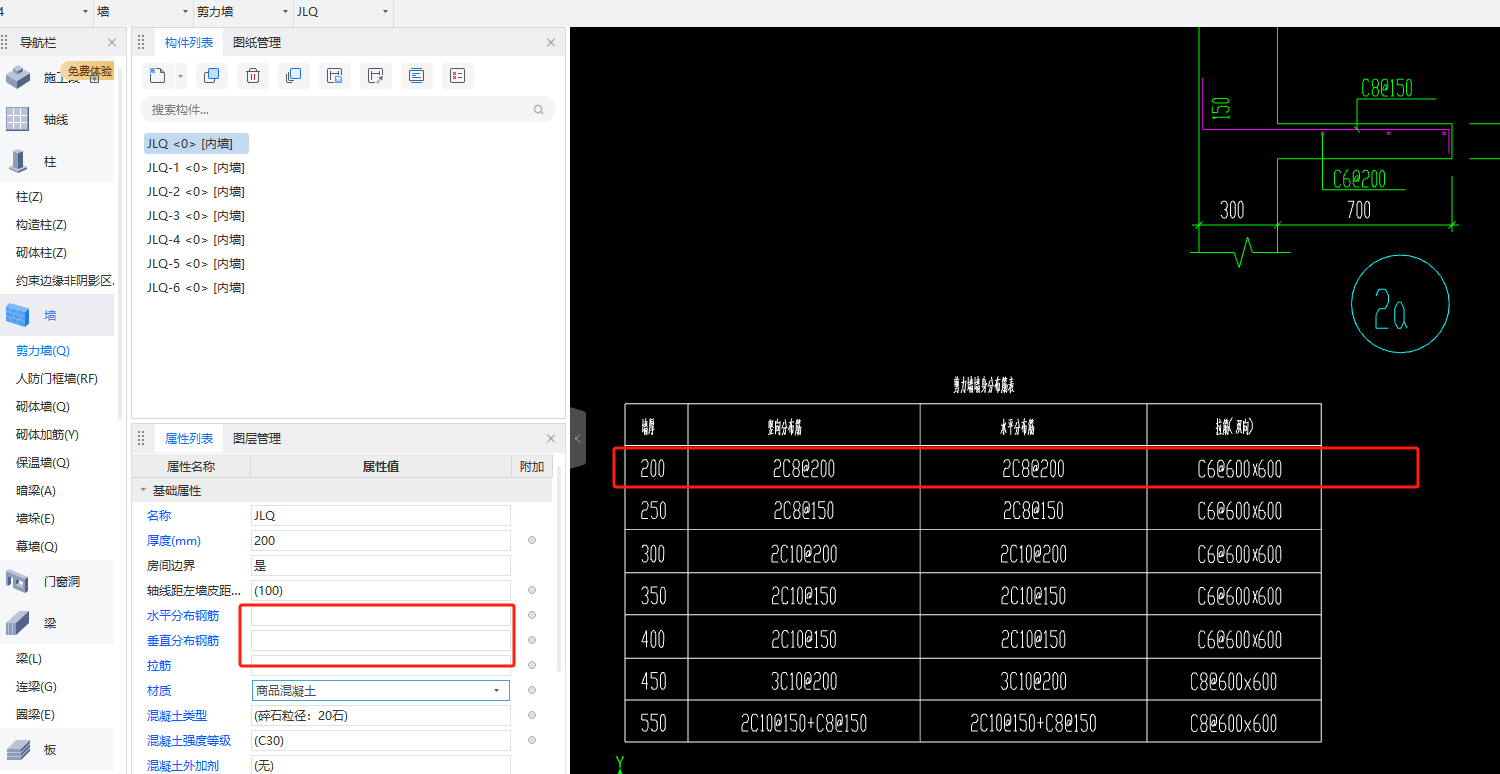
Task: Click the magnifier search icon
Action: coord(539,110)
